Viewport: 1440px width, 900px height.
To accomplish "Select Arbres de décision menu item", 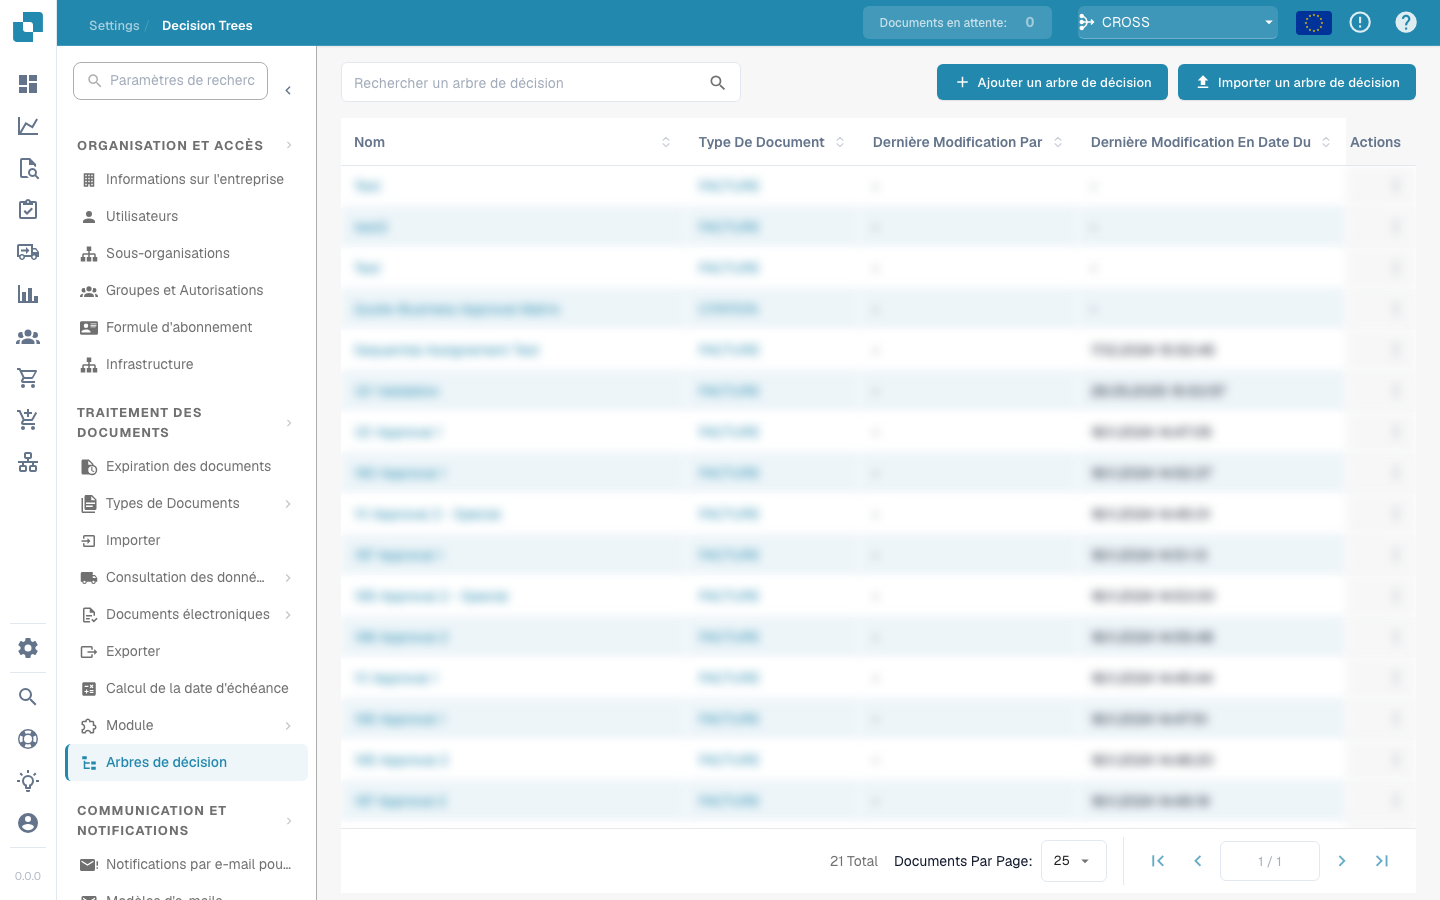I will pos(186,763).
